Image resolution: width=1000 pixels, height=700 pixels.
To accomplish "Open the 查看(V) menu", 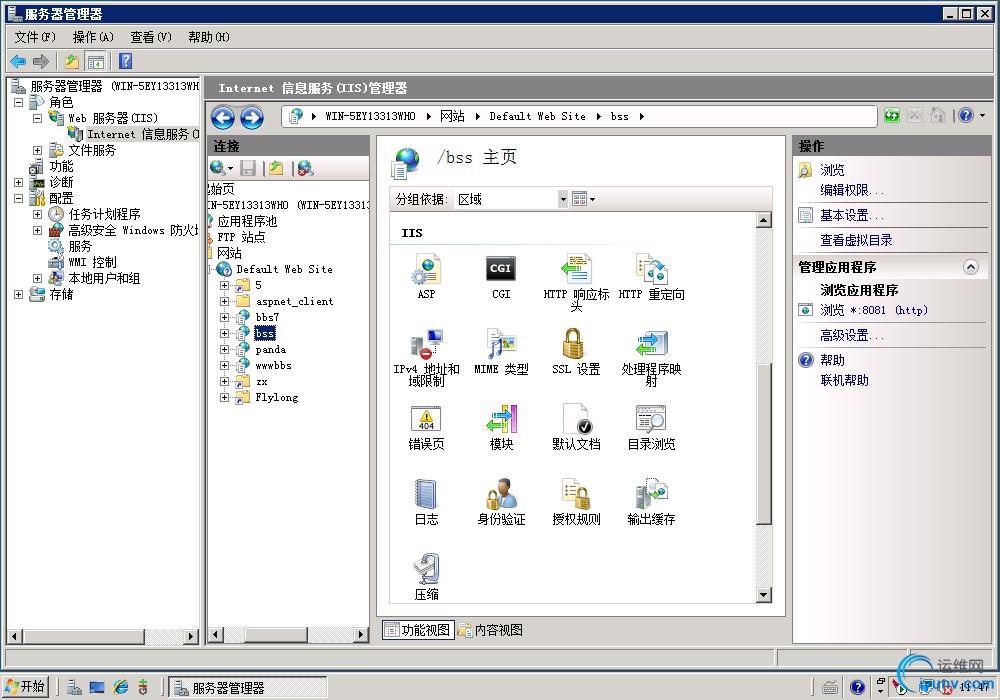I will (x=151, y=37).
